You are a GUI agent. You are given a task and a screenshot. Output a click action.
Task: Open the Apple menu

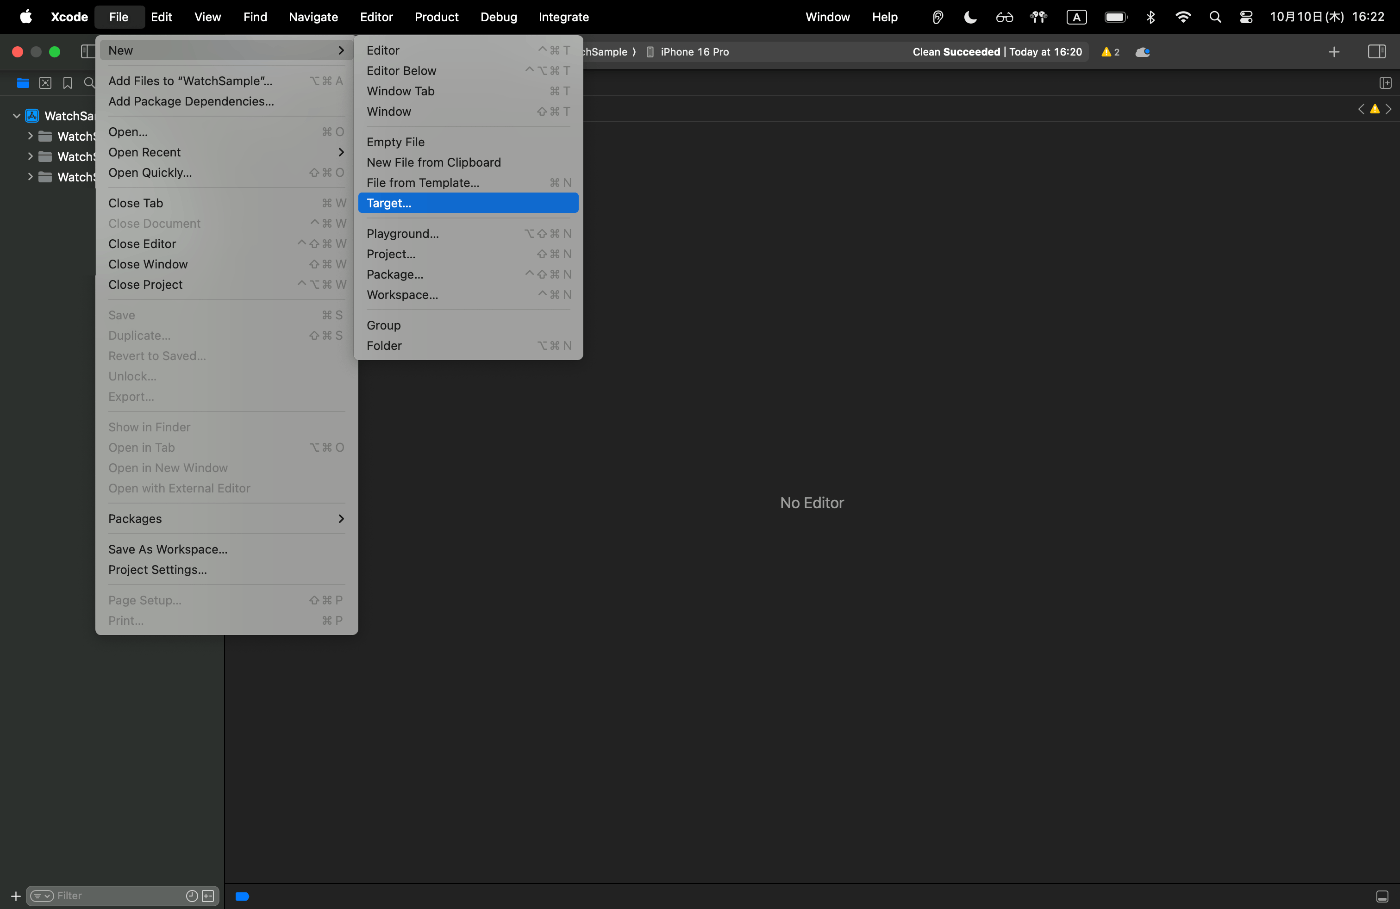[x=26, y=17]
